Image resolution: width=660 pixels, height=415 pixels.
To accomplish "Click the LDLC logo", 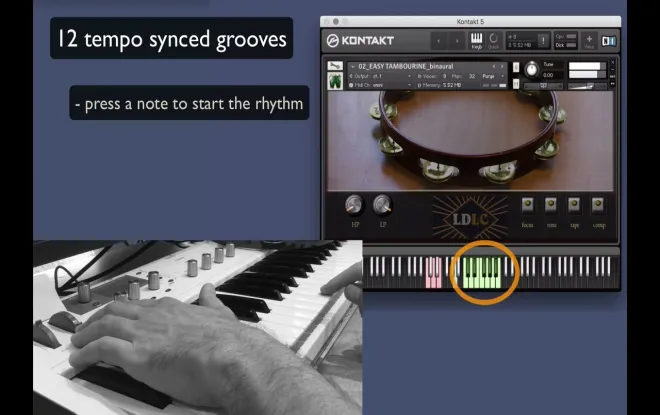I will coord(470,218).
